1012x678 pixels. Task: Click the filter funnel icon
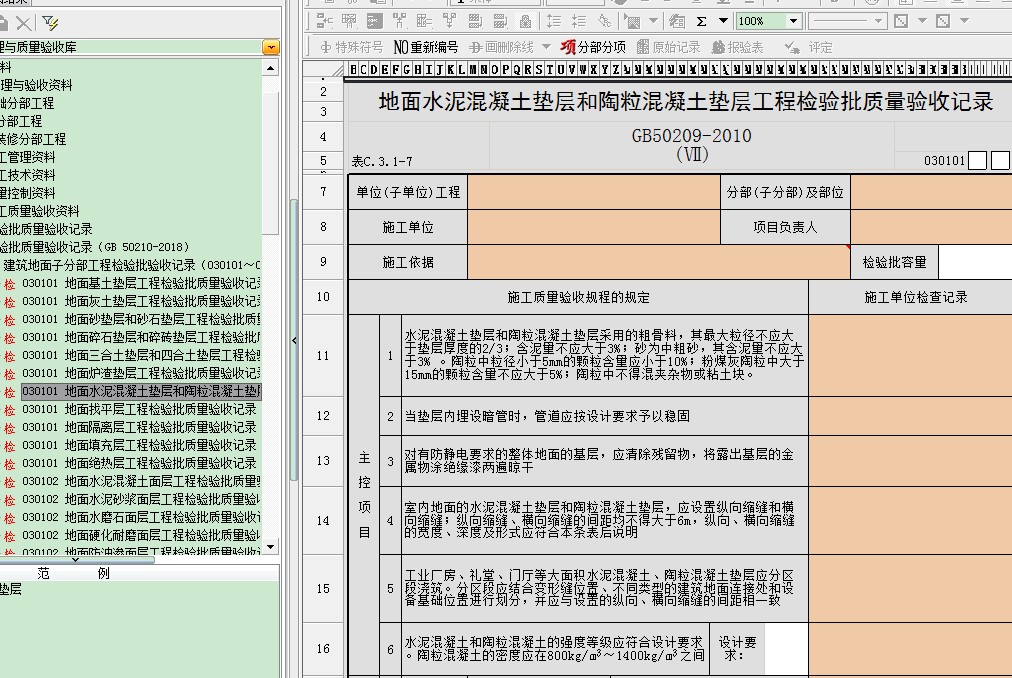[51, 22]
